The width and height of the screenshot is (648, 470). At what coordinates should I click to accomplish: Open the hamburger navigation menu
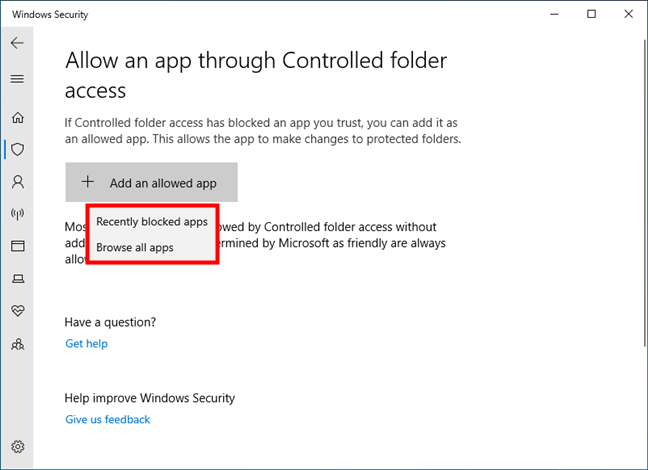click(x=17, y=79)
